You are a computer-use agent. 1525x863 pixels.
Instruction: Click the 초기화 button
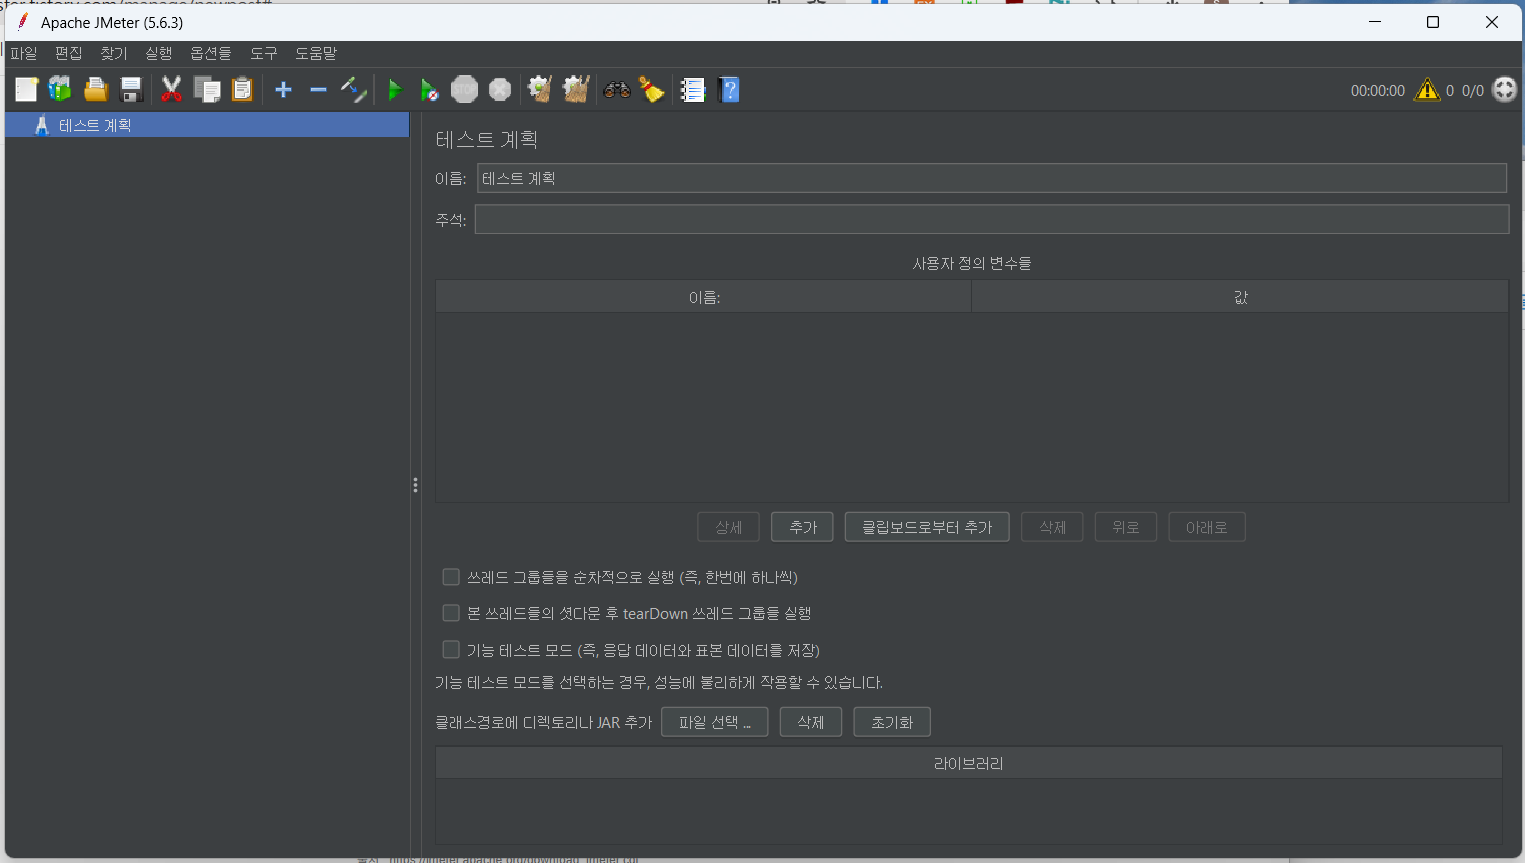892,722
